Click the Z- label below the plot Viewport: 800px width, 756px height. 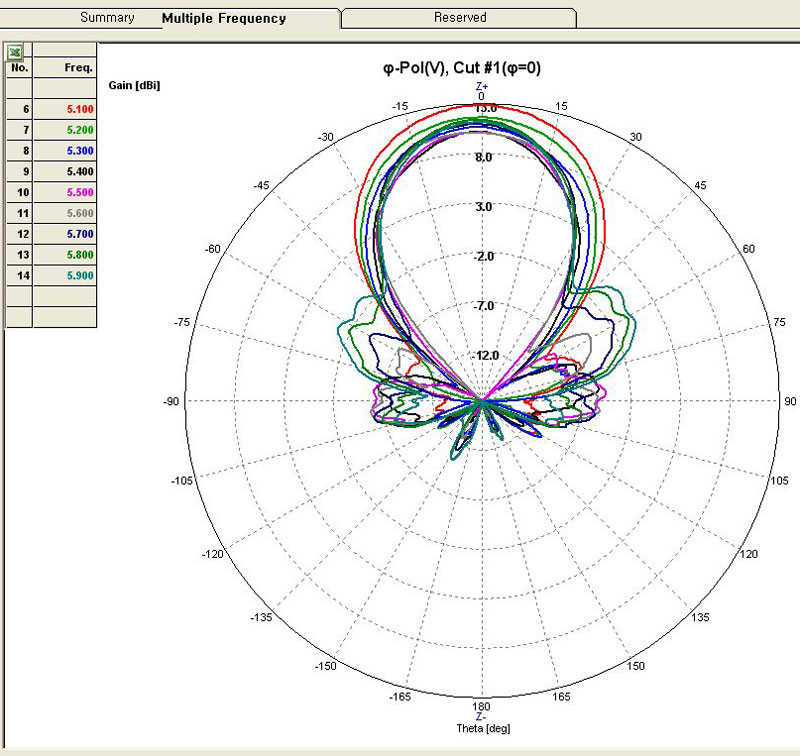pos(481,717)
